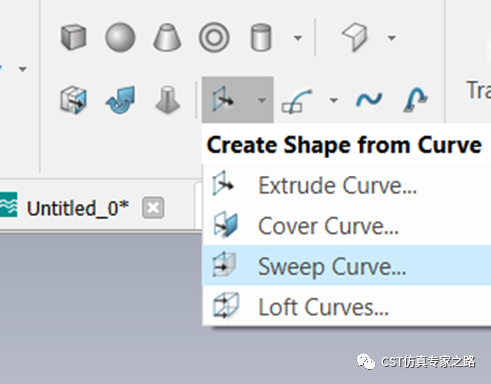Click the Extrude Face tool icon
Image resolution: width=491 pixels, height=384 pixels.
tap(74, 100)
